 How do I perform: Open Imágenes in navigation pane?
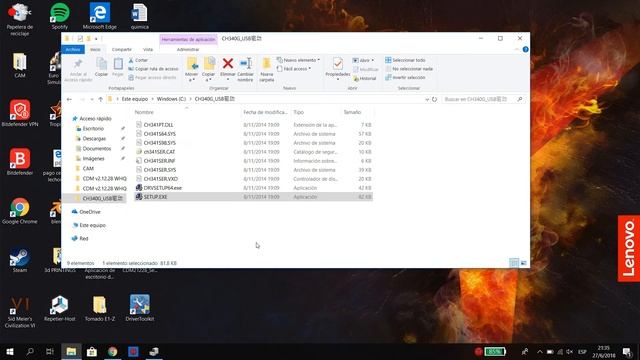(x=93, y=158)
